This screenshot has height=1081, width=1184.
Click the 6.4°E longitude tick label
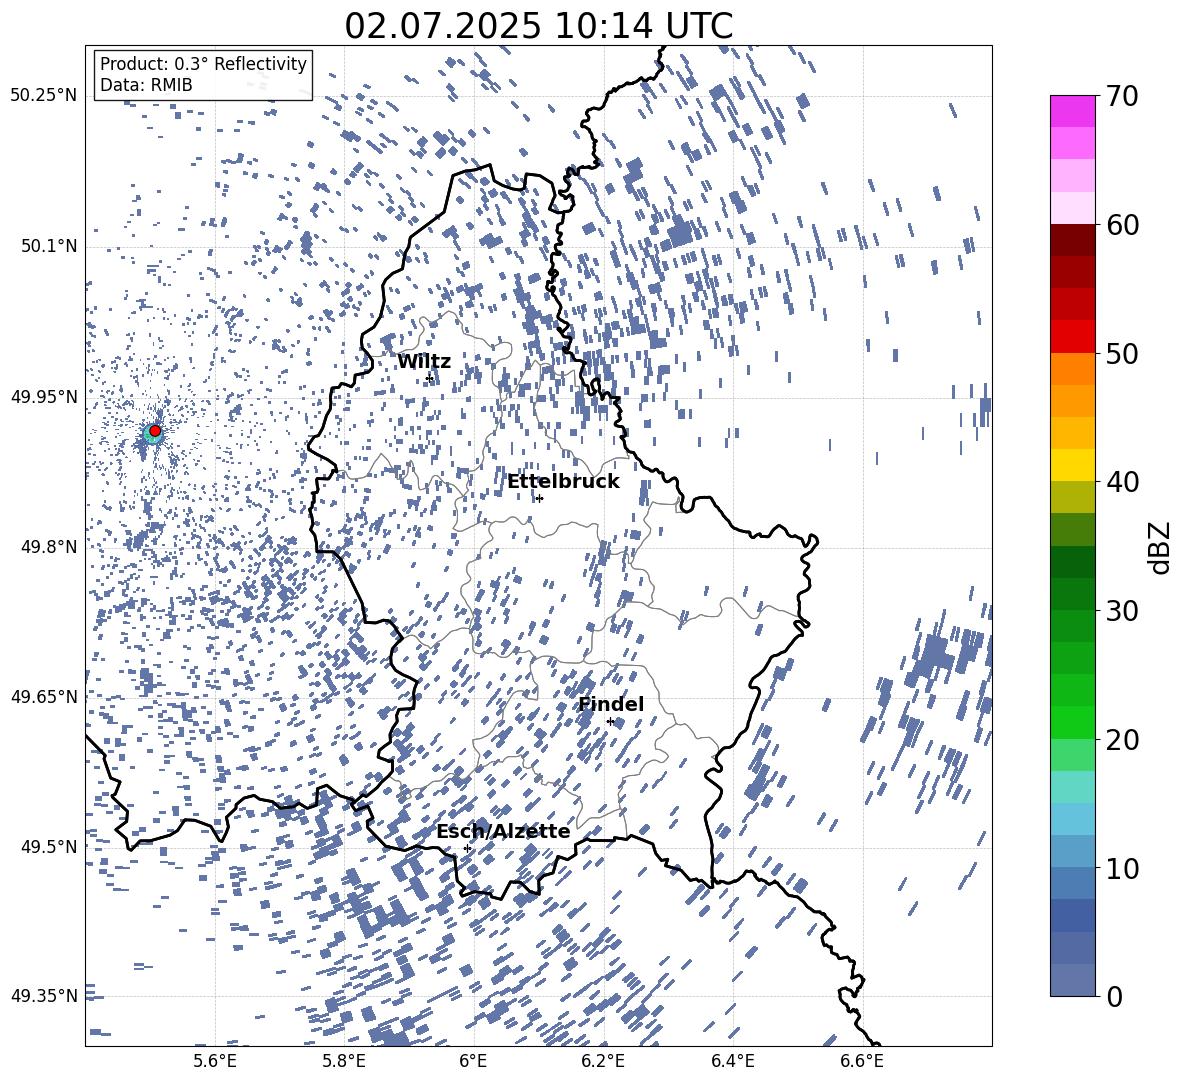(x=732, y=1061)
